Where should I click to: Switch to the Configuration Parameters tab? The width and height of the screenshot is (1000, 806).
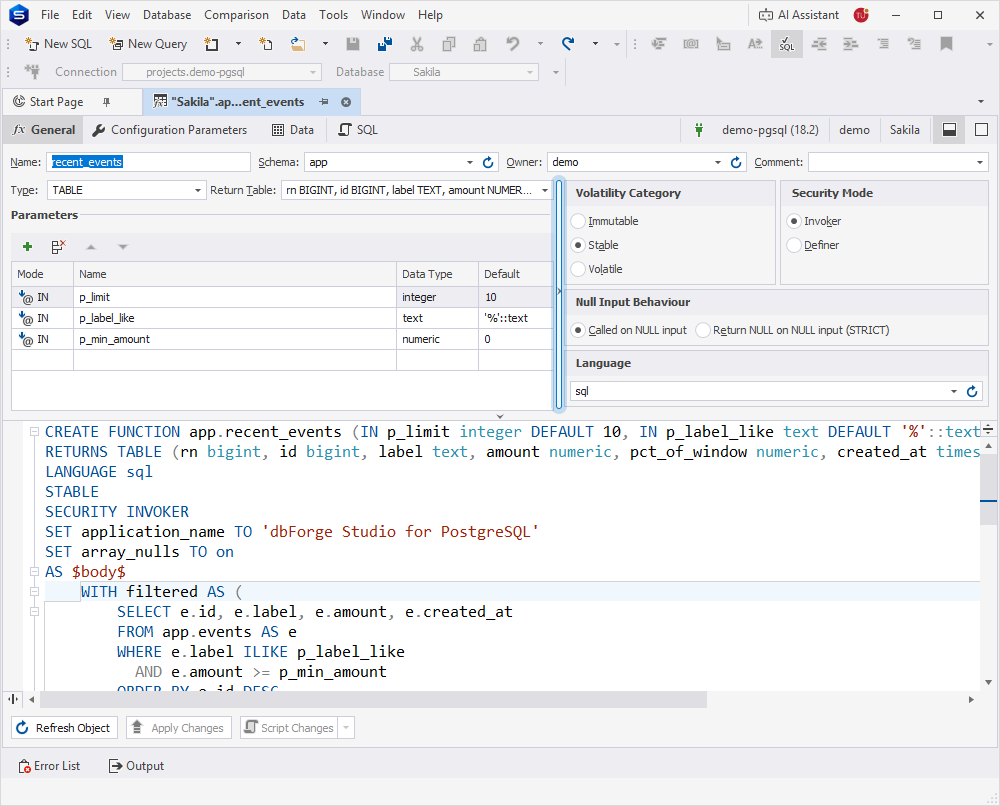[x=170, y=130]
